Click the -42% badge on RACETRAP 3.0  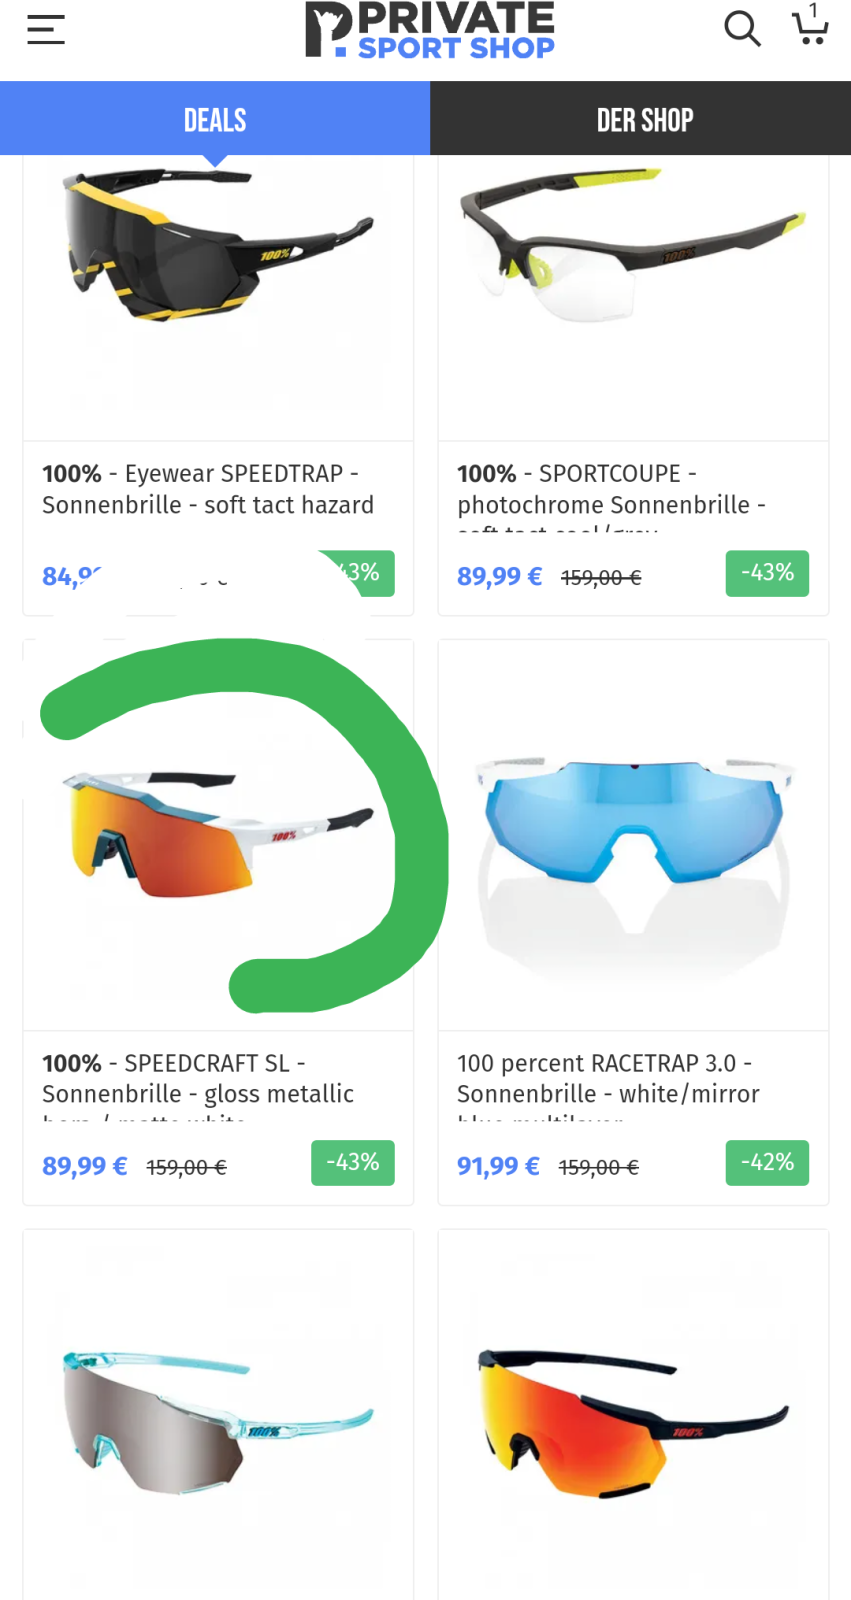(767, 1163)
